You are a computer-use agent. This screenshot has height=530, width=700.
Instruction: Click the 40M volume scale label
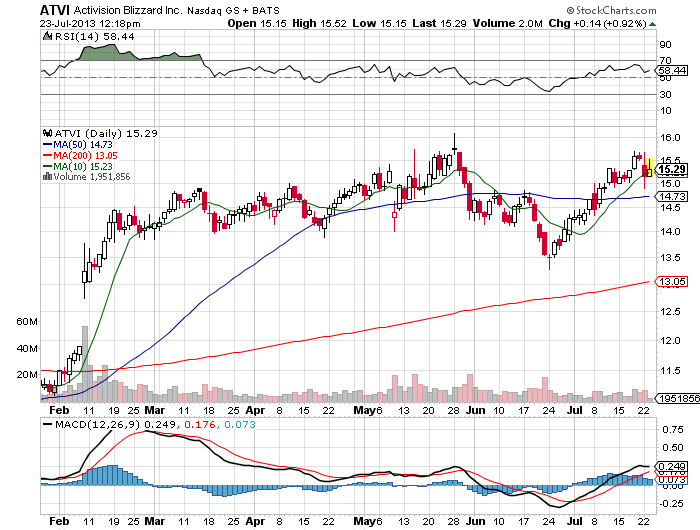coord(27,348)
